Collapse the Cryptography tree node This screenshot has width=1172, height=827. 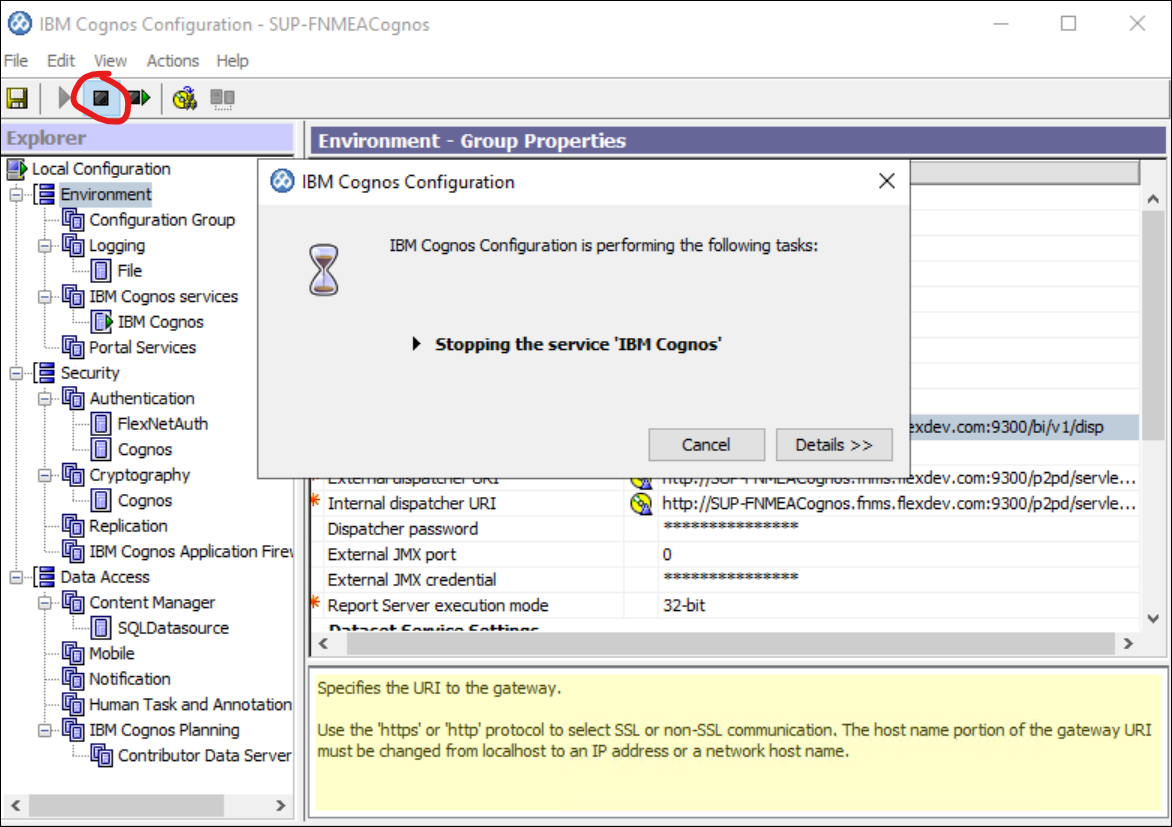[45, 475]
